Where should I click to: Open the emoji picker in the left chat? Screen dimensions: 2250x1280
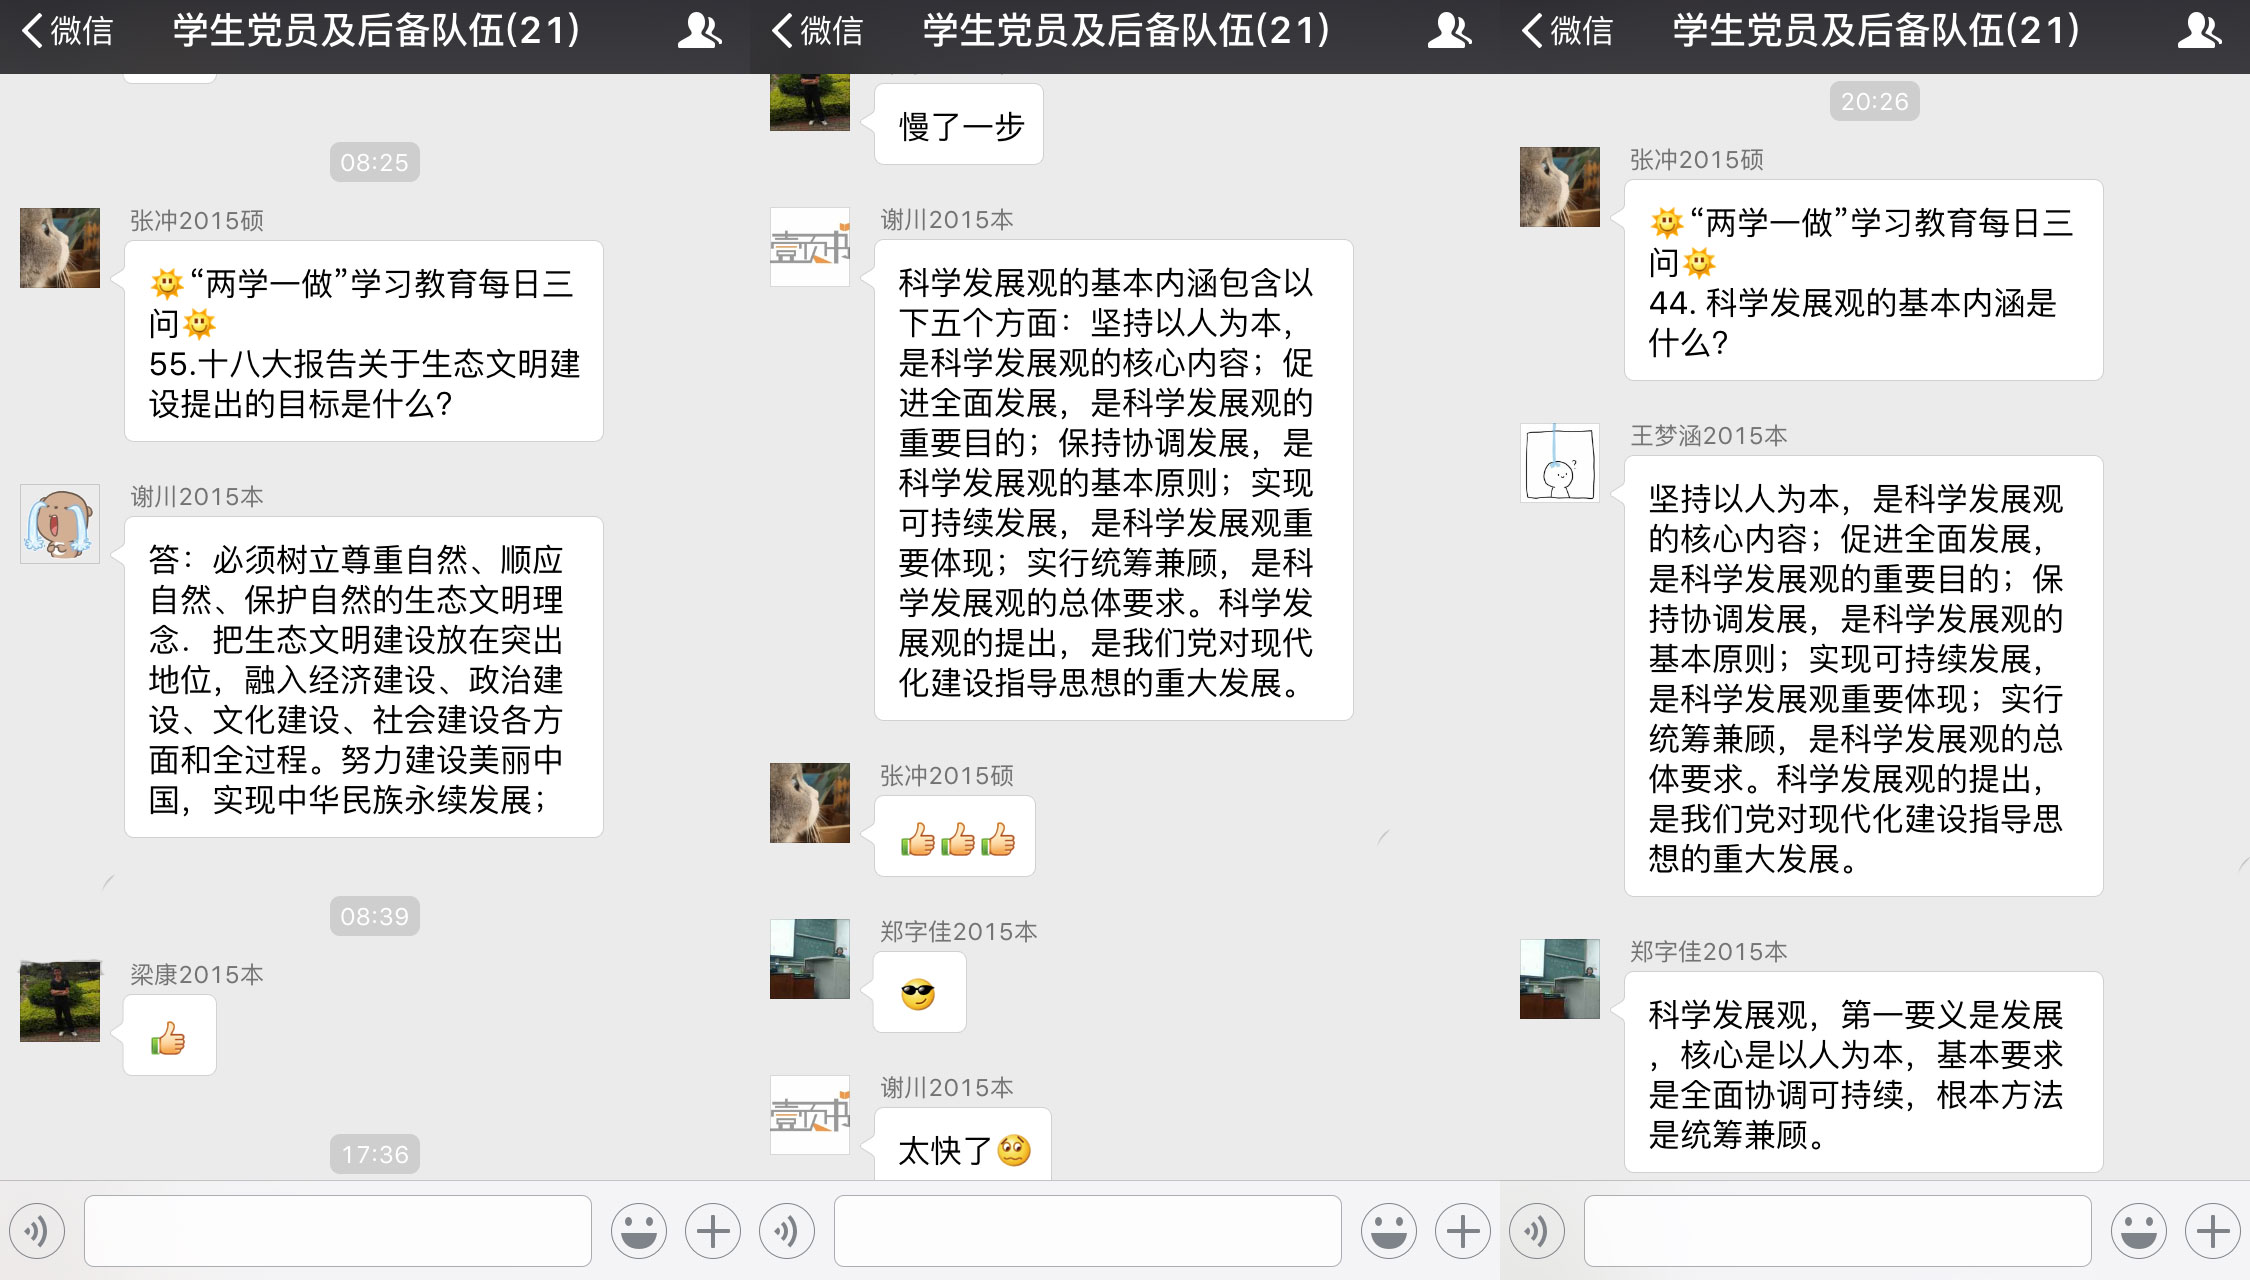[x=639, y=1231]
